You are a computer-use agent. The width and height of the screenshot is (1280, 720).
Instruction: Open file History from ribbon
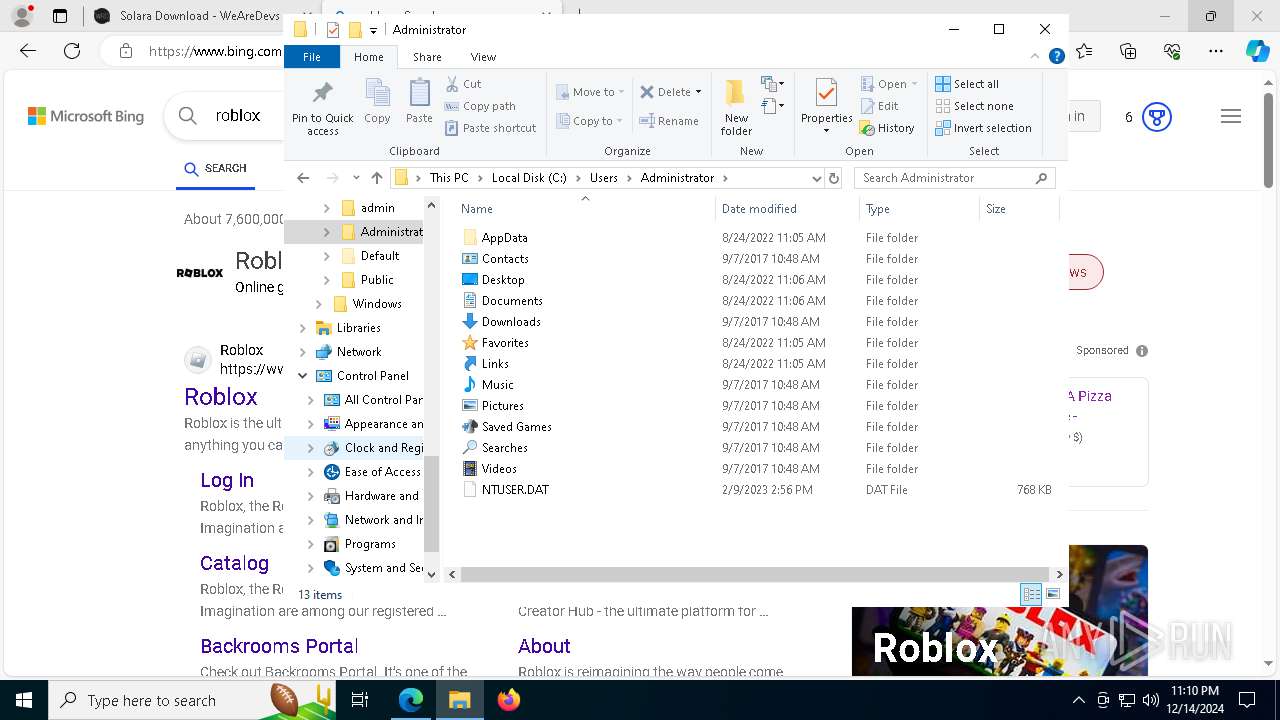(x=887, y=128)
